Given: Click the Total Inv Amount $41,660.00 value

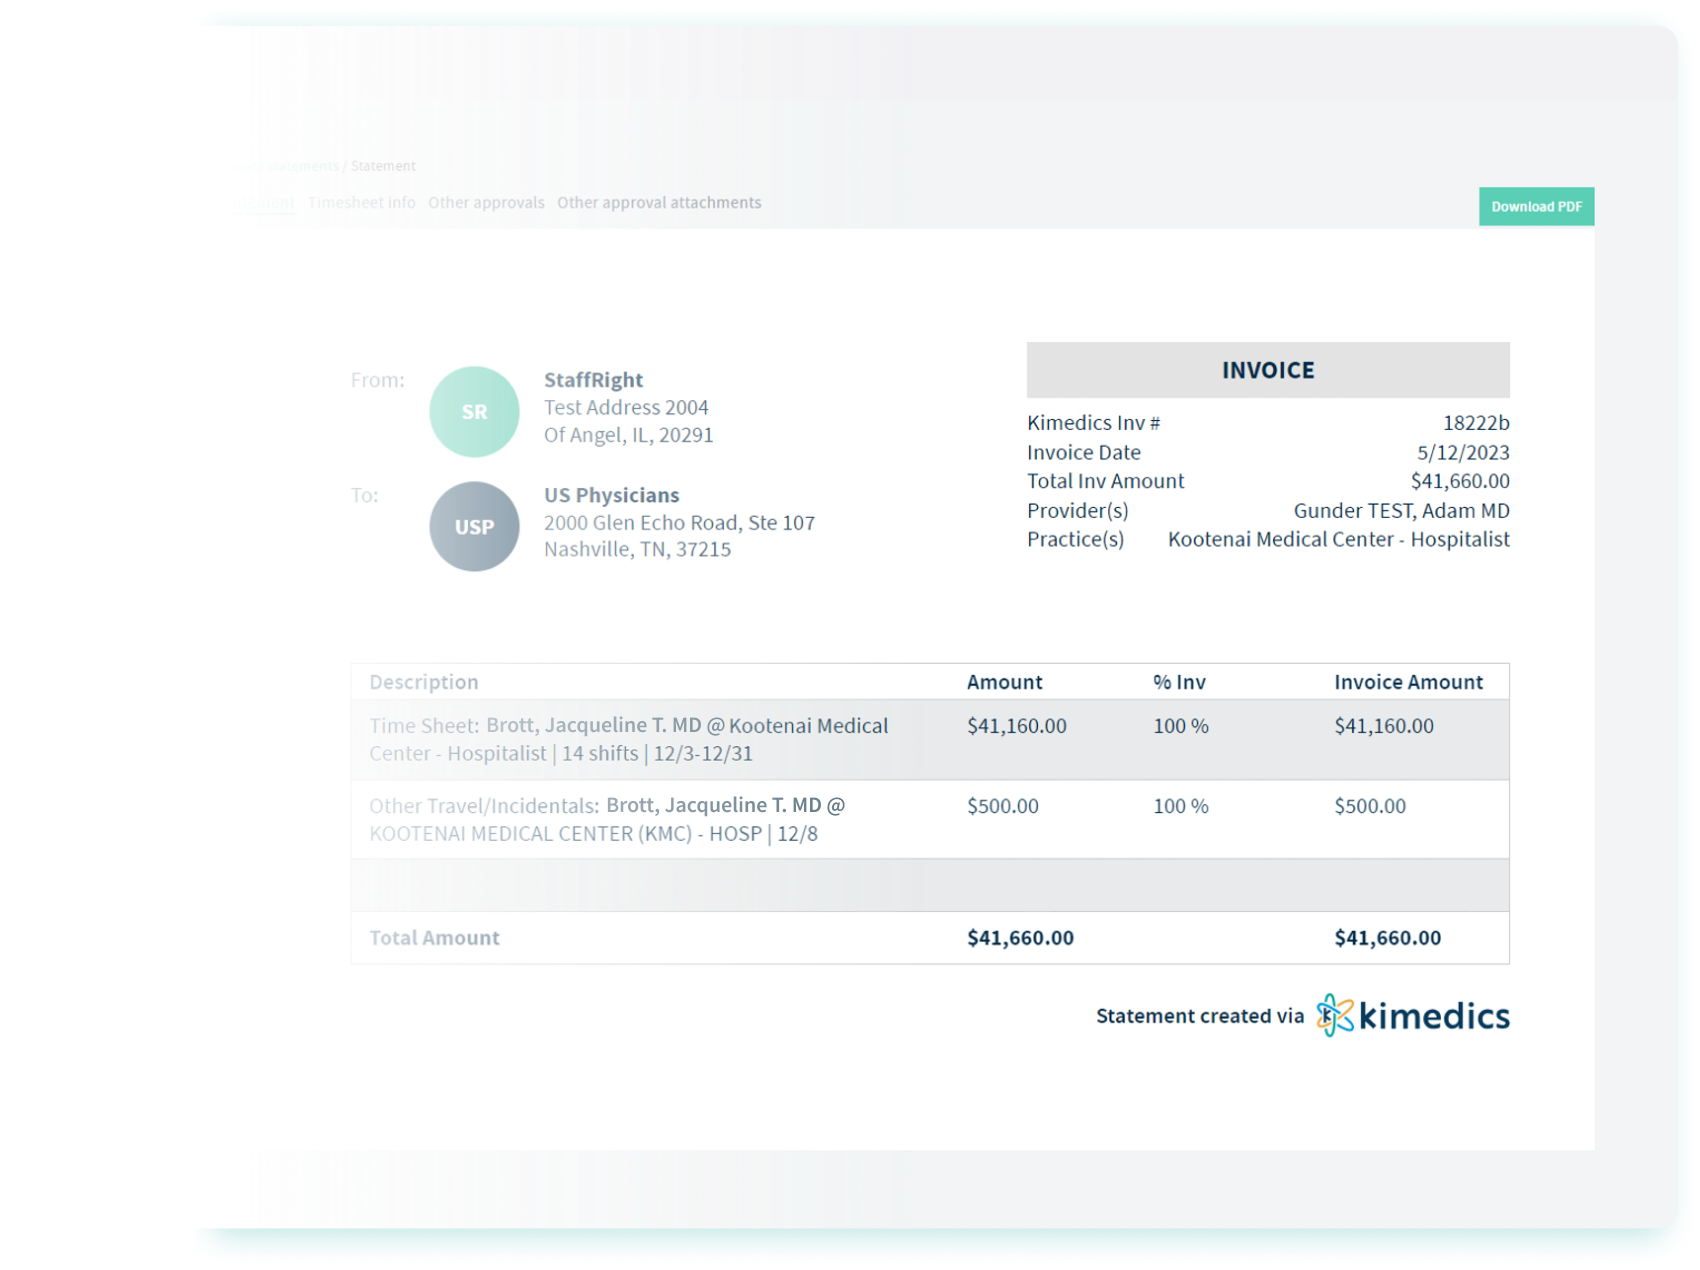Looking at the screenshot, I should (1460, 481).
